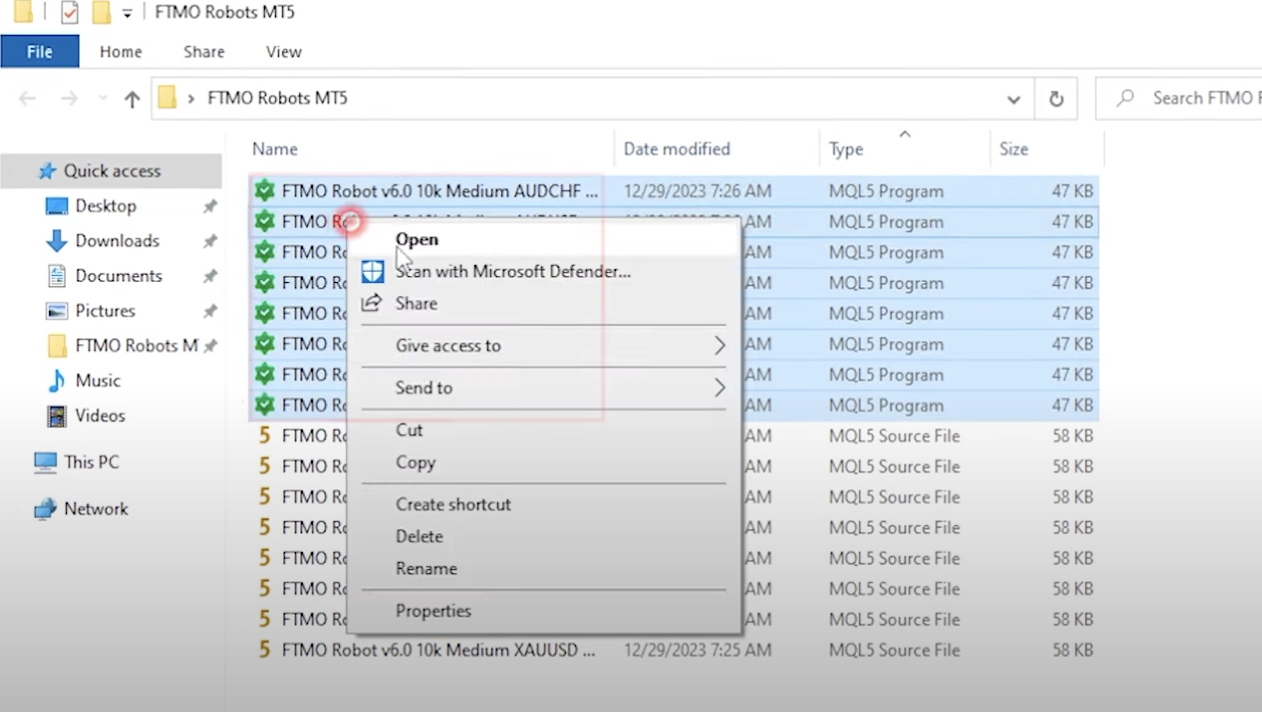Viewport: 1262px width, 712px height.
Task: Open Documents in the navigation pane
Action: (118, 276)
